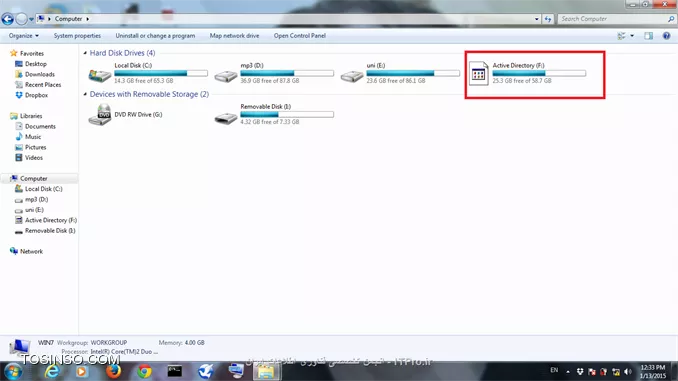
Task: Click the mp3 (D:) usage bar
Action: 287,74
